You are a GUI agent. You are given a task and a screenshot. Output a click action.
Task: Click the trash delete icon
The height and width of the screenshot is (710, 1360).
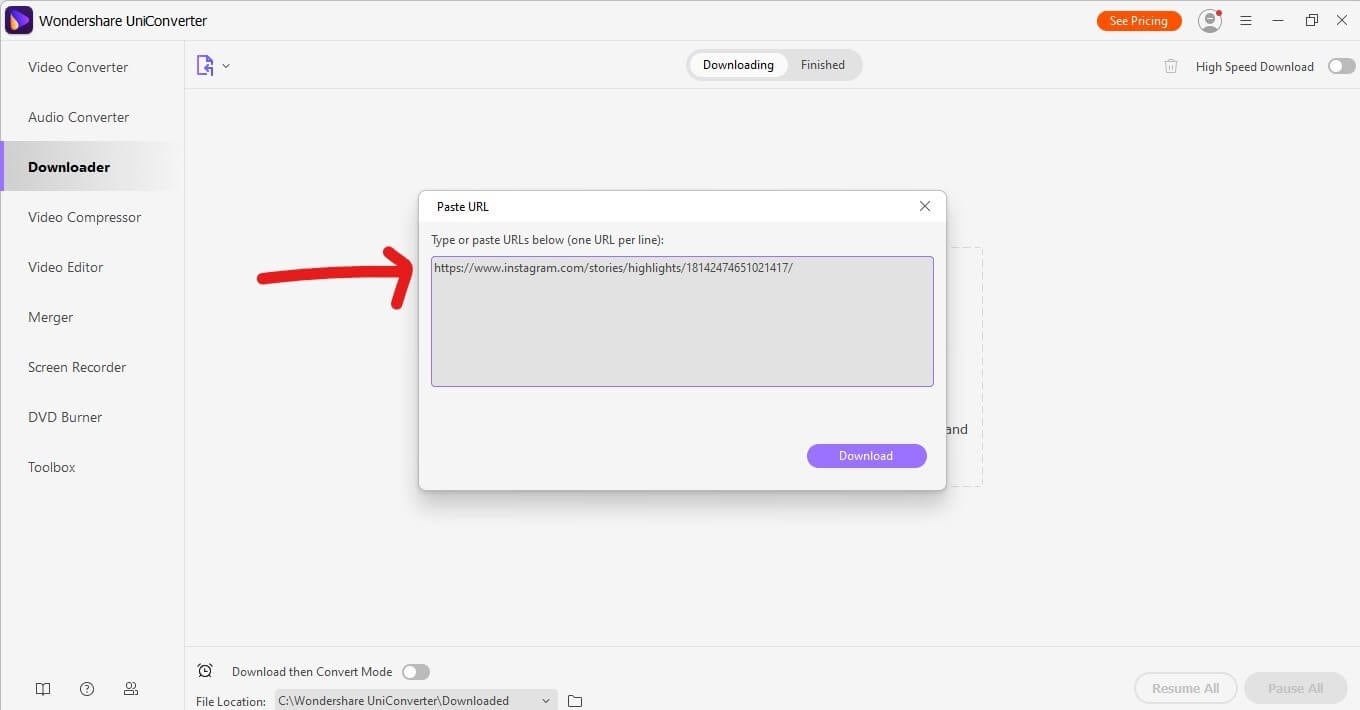pyautogui.click(x=1171, y=66)
